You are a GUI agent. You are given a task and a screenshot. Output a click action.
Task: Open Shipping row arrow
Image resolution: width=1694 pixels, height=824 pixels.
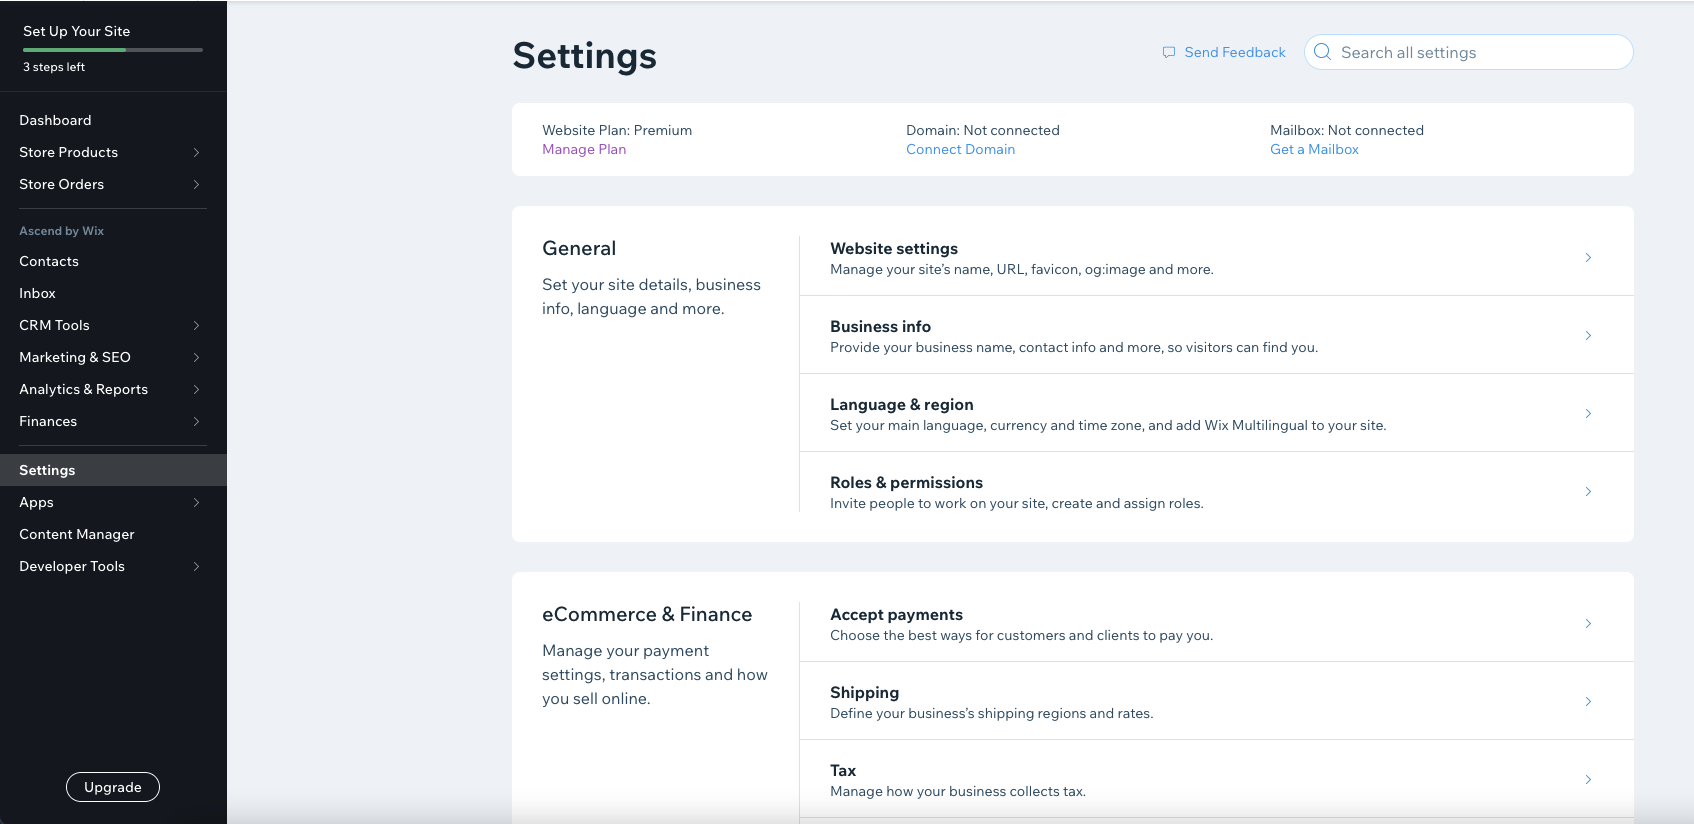tap(1588, 701)
